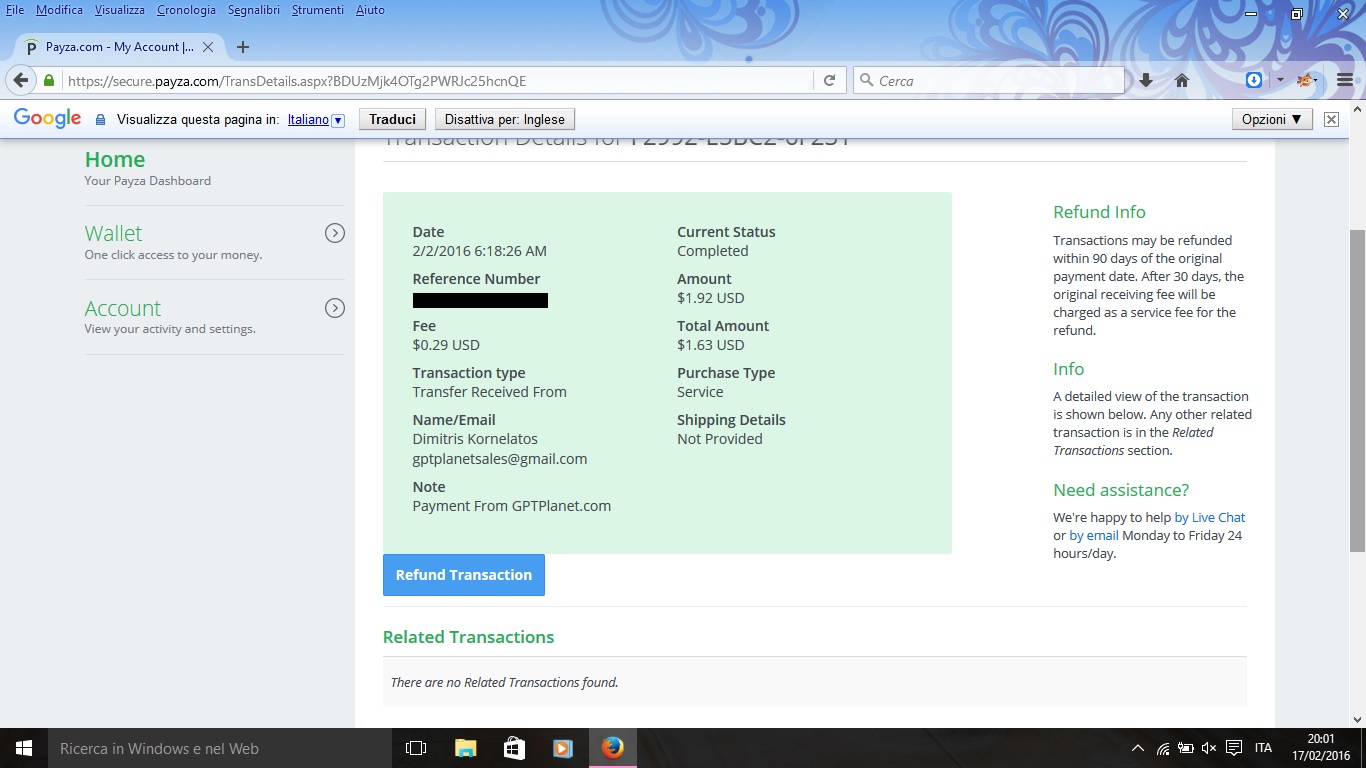Open the taskbar clock and date
Screen dimensions: 1366x768
point(1321,747)
